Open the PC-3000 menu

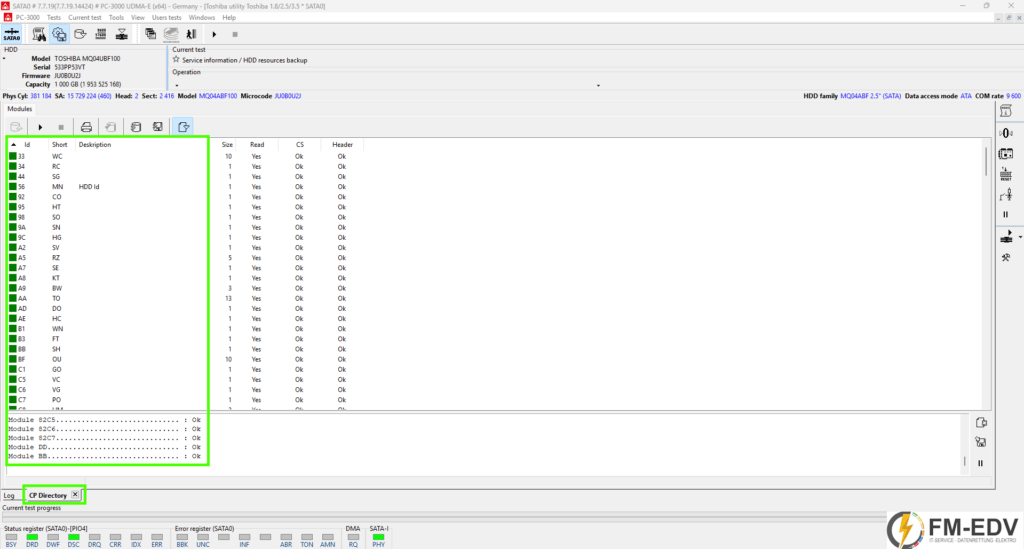(27, 18)
